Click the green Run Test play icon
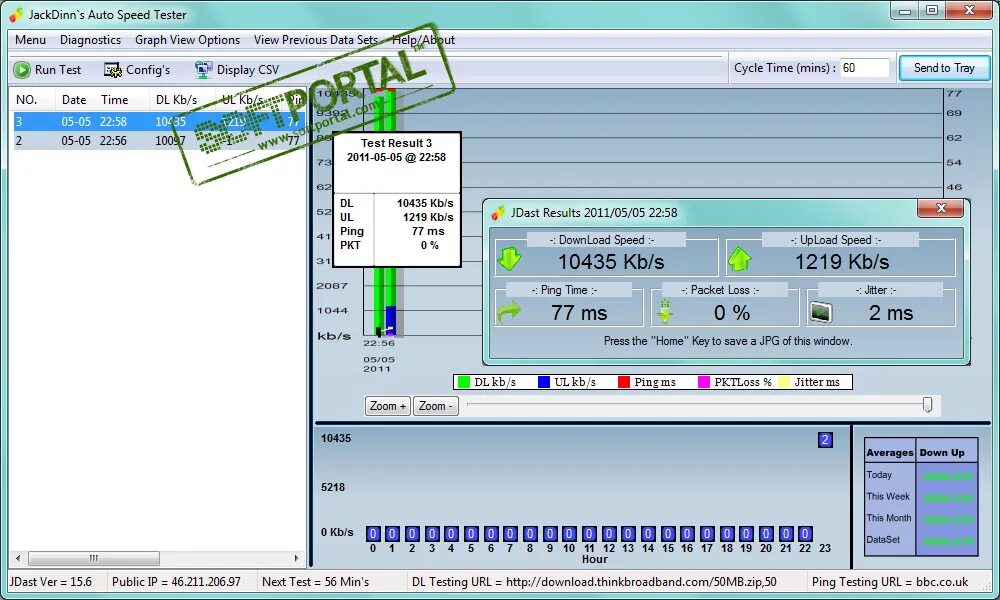This screenshot has width=1000, height=600. point(22,70)
